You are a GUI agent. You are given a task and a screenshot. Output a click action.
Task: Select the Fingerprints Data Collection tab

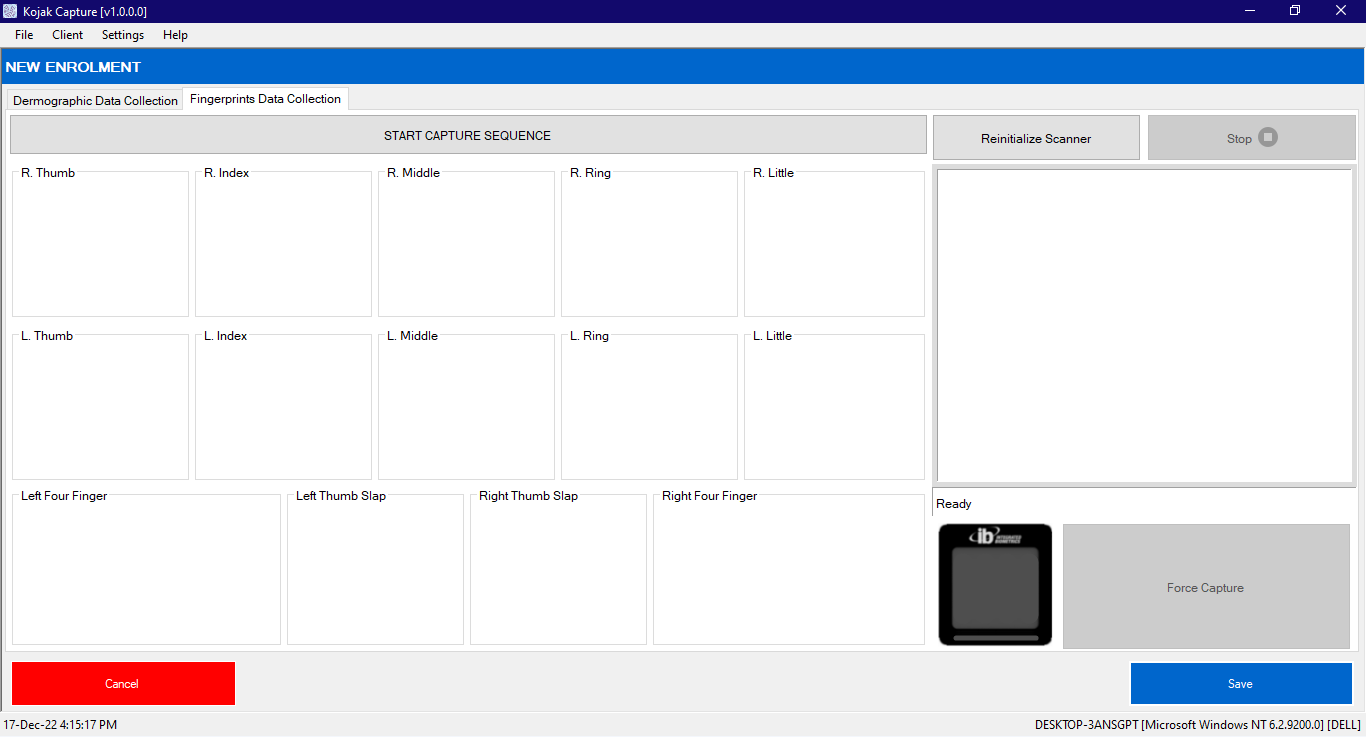pyautogui.click(x=265, y=99)
